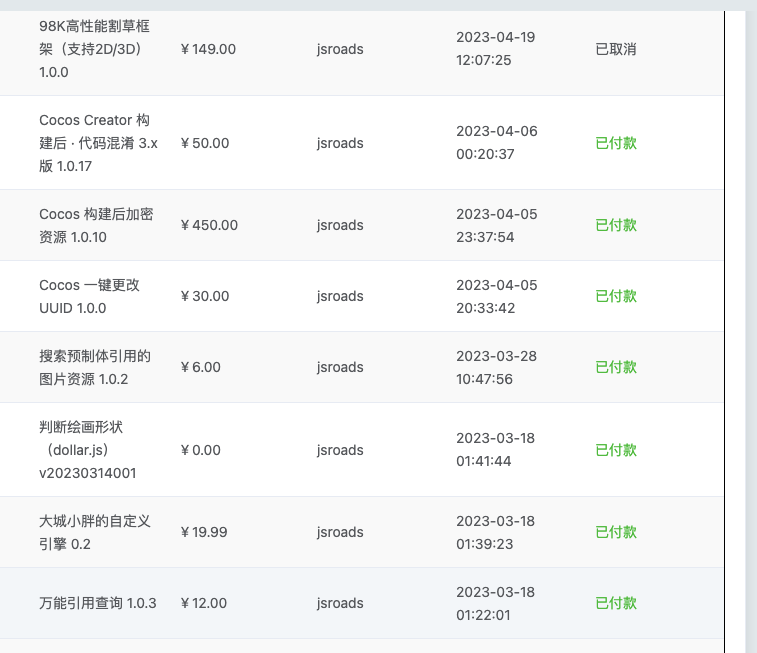Viewport: 757px width, 653px height.
Task: Click the 2023-04-19 12:07:25 order timestamp
Action: point(495,49)
